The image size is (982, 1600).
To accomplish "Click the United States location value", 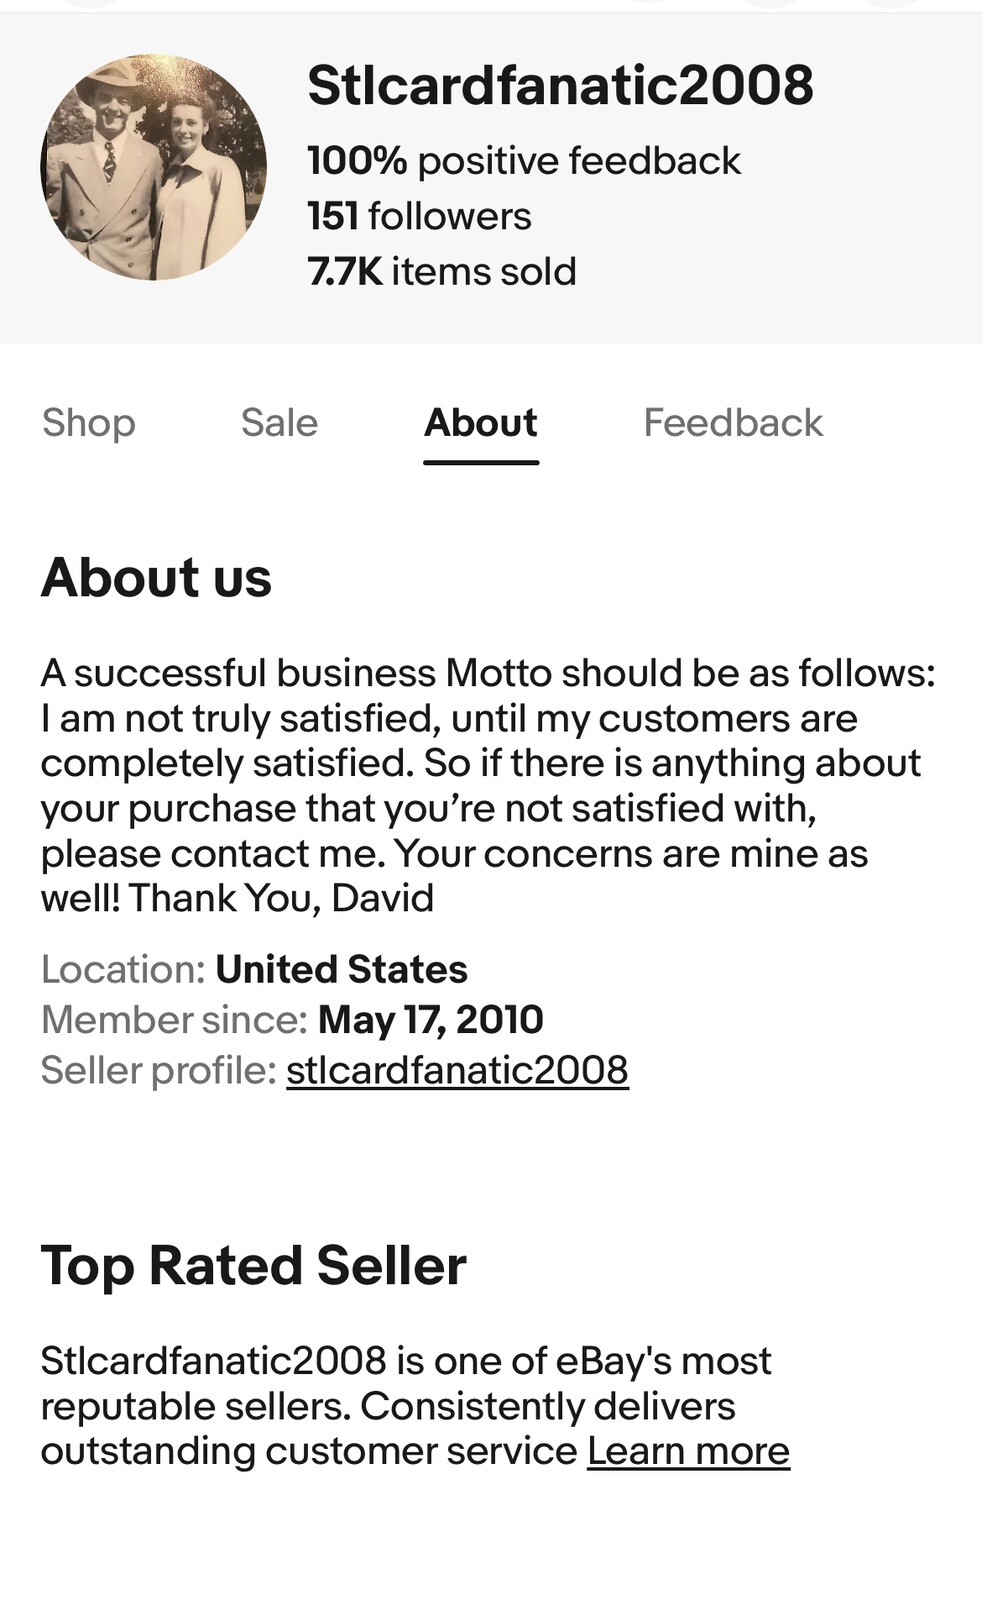I will [341, 970].
